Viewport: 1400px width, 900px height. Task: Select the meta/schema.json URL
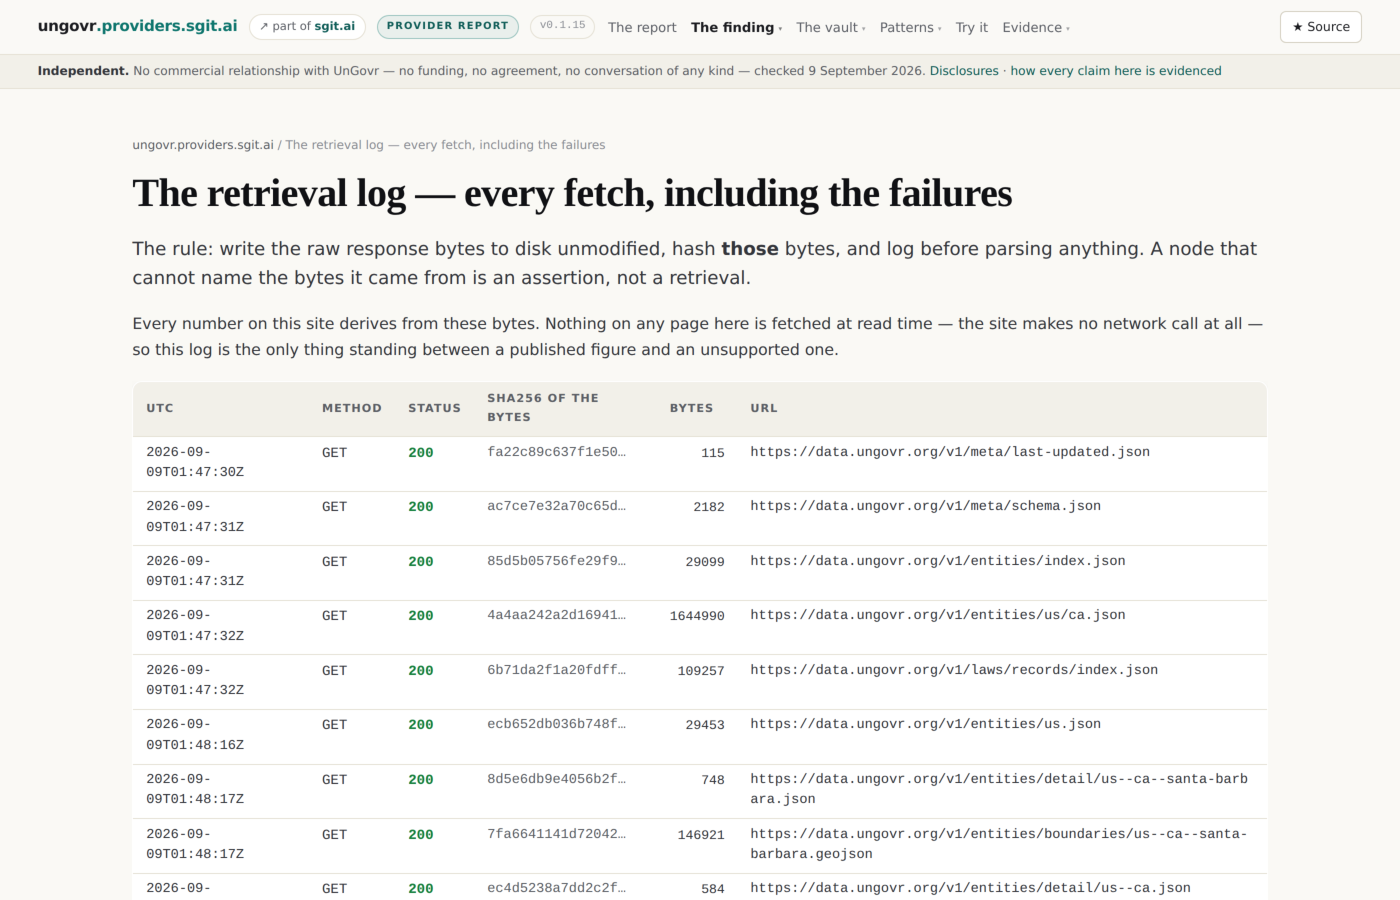[x=926, y=506]
